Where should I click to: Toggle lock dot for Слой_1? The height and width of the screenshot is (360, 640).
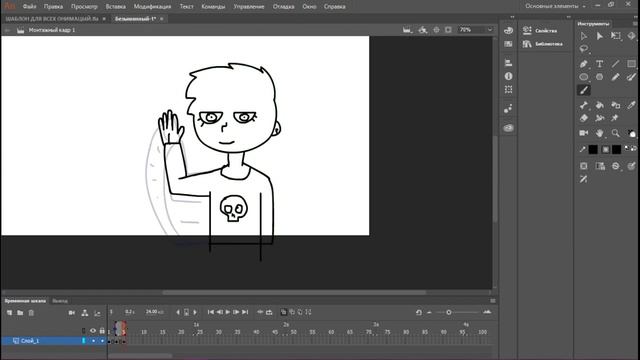102,341
